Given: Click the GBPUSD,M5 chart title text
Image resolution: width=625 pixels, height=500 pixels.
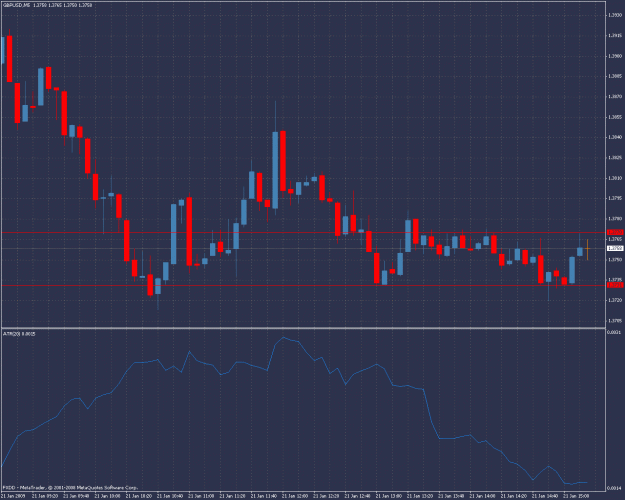Looking at the screenshot, I should click(16, 5).
